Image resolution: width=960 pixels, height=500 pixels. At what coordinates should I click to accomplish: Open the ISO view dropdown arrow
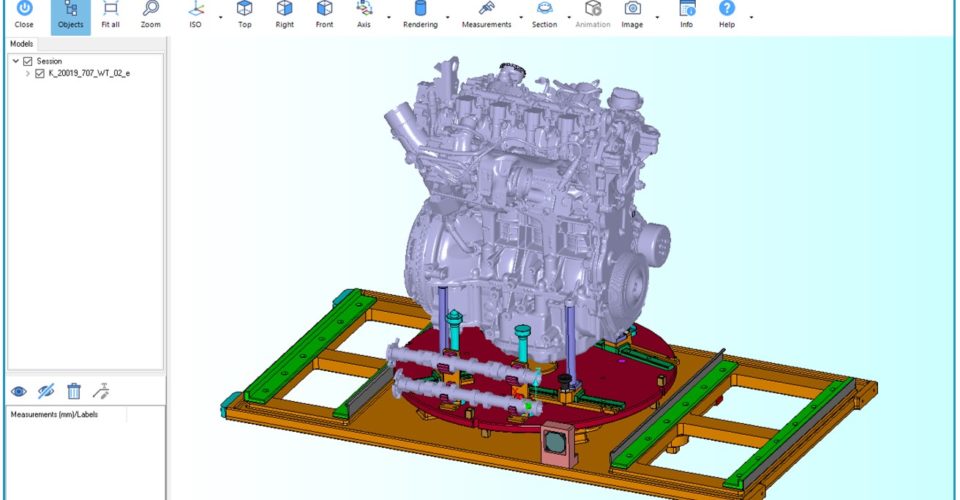click(x=220, y=17)
